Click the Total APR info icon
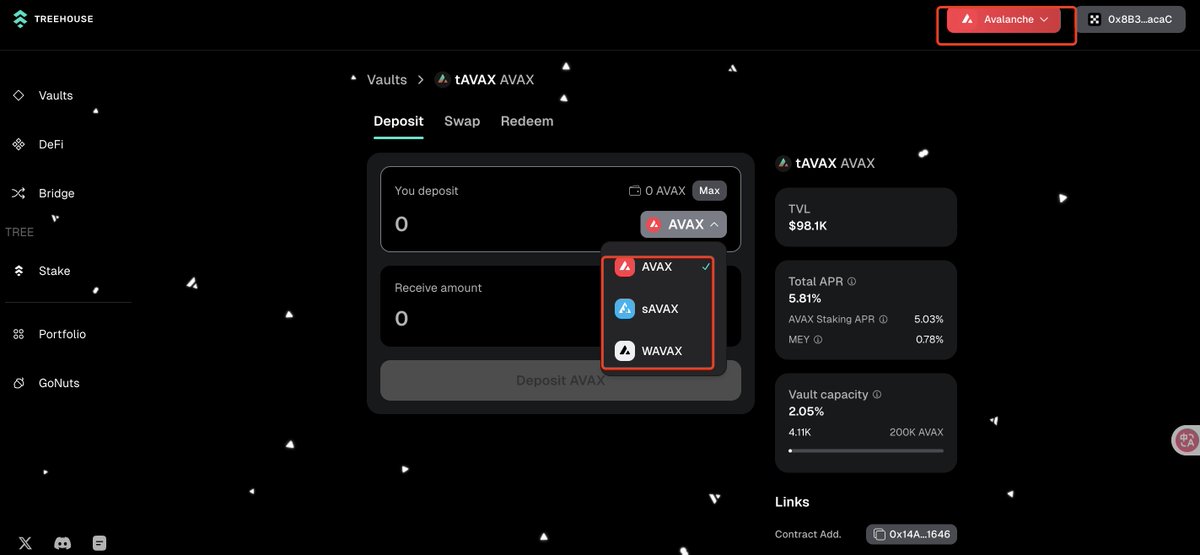This screenshot has height=555, width=1200. (852, 282)
